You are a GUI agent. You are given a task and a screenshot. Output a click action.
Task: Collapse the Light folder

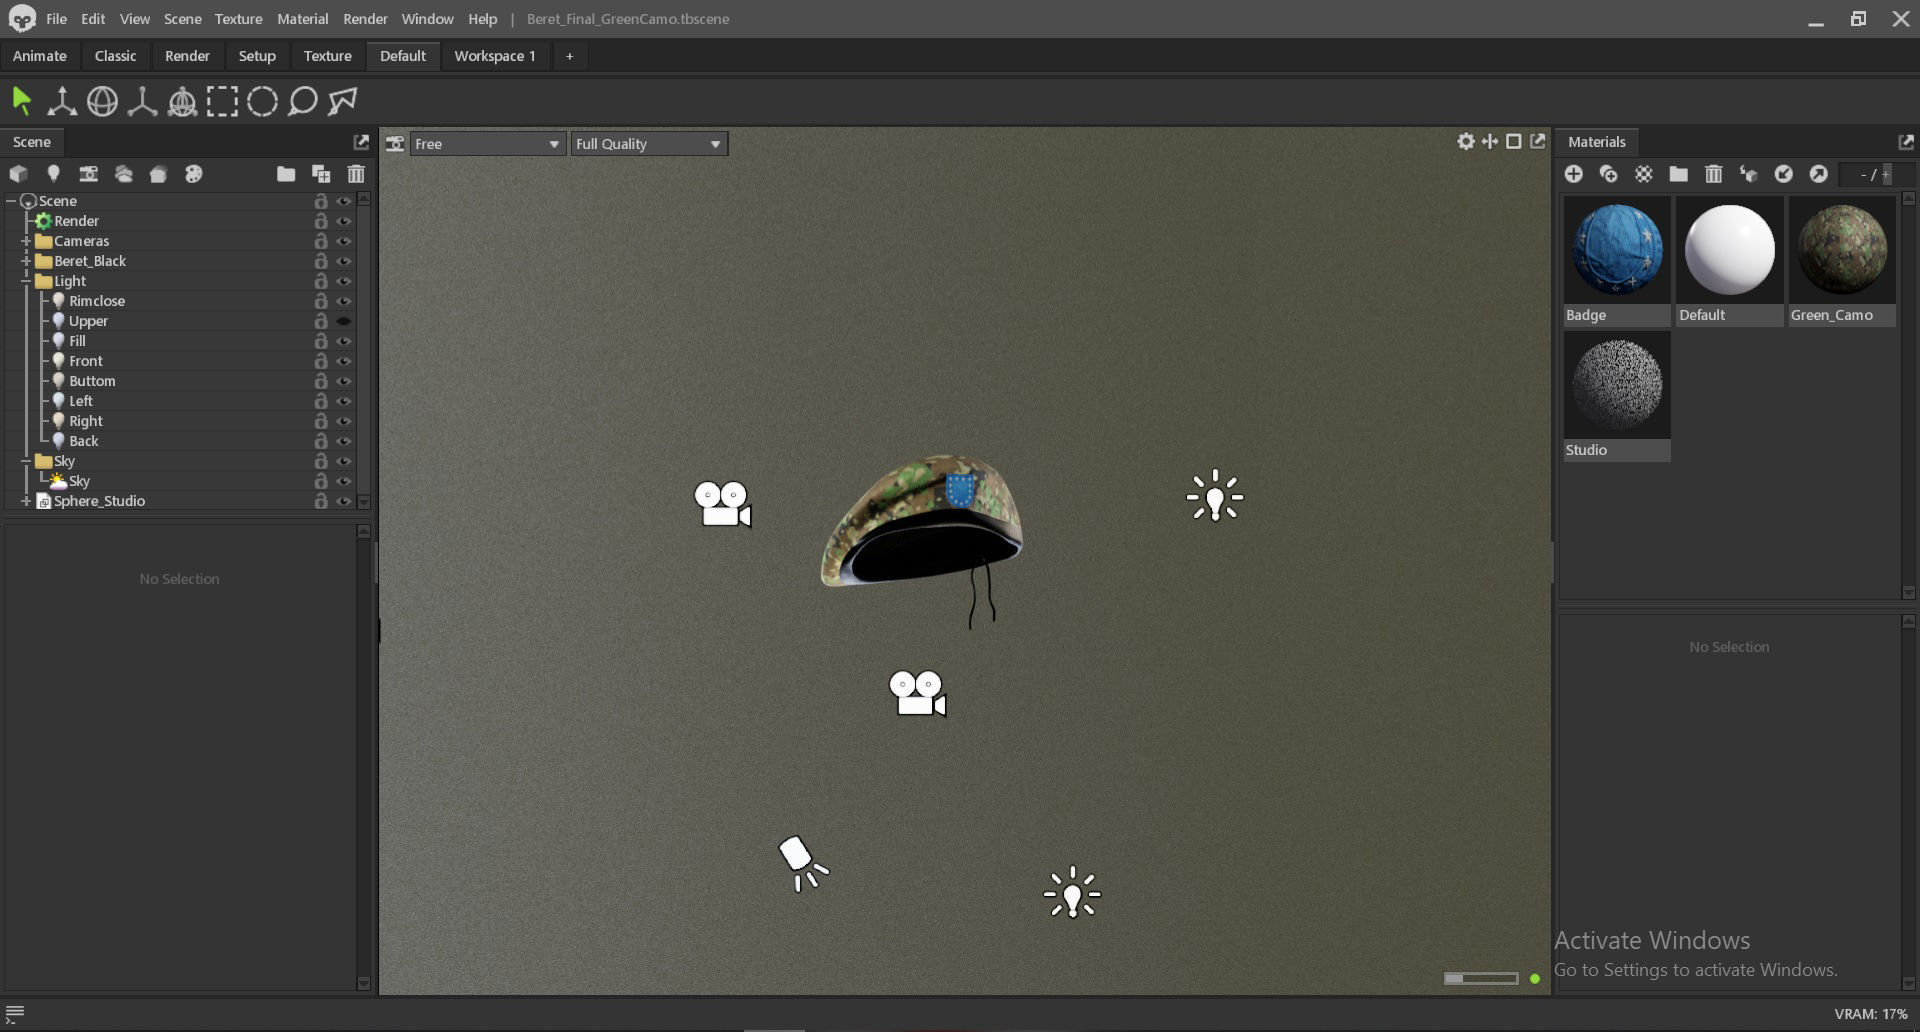(26, 281)
